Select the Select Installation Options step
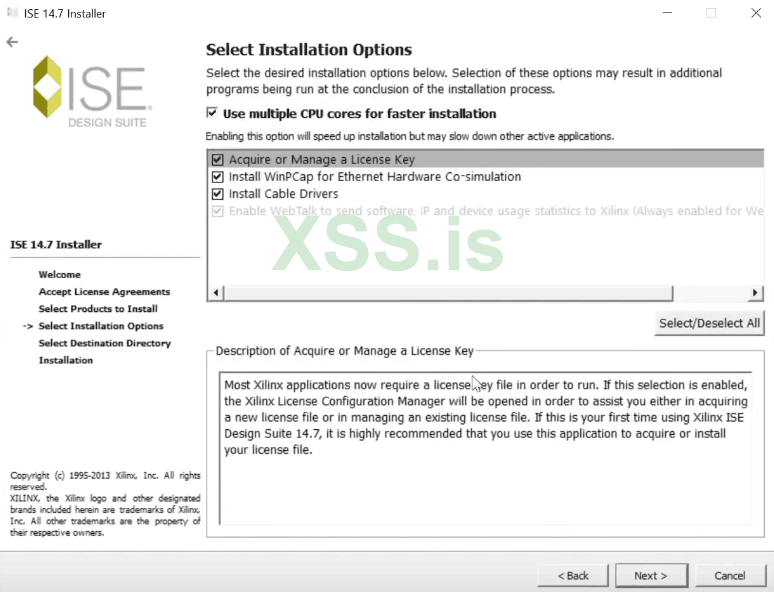774x592 pixels. (101, 326)
